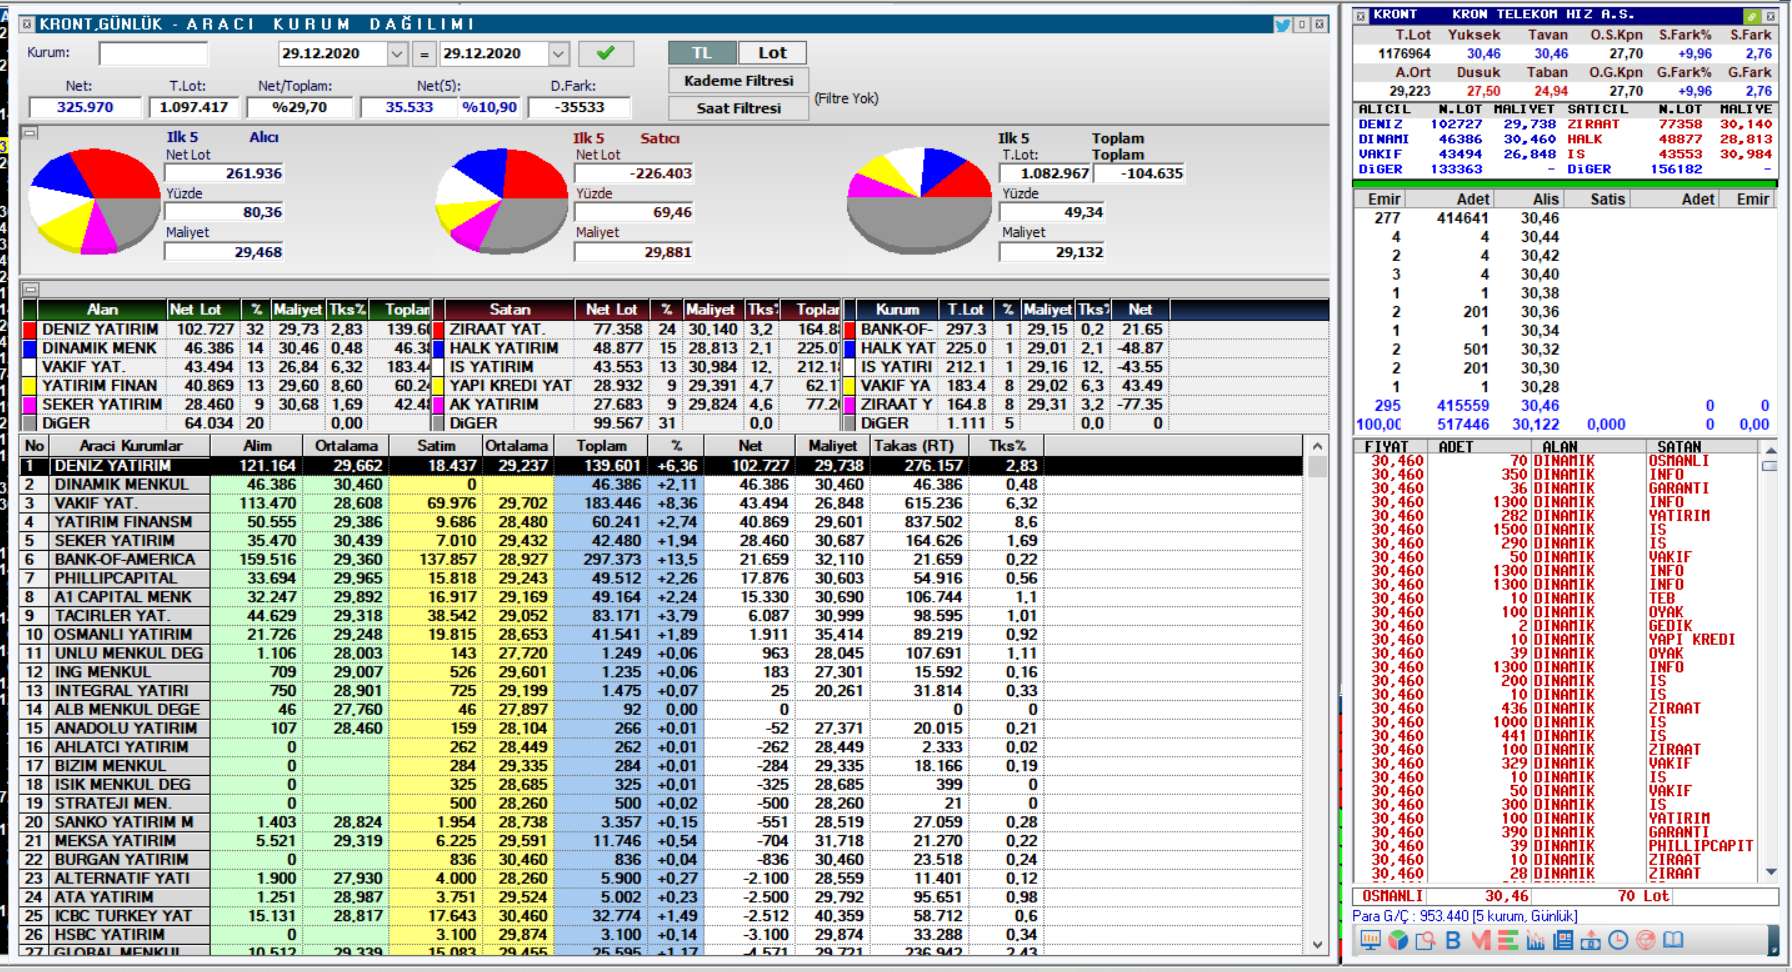Sort main table by Net column header
This screenshot has width=1792, height=972.
click(x=750, y=446)
